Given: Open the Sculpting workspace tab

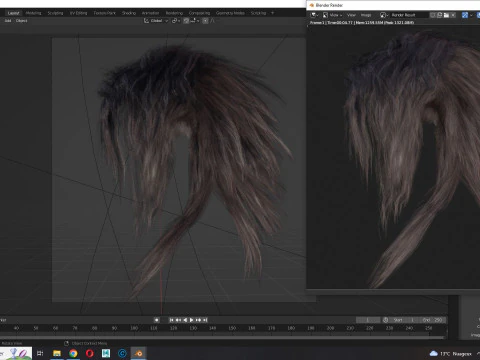Looking at the screenshot, I should [x=55, y=13].
